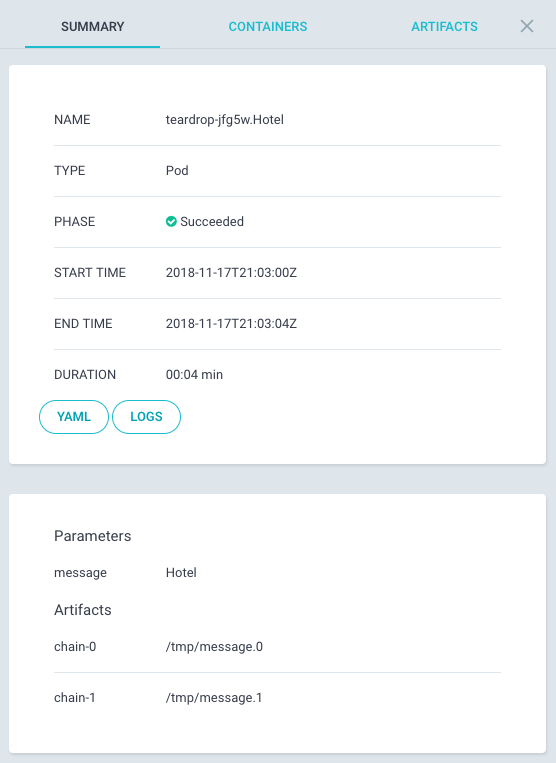Open the Artifacts tab
This screenshot has height=763, width=556.
pos(444,27)
